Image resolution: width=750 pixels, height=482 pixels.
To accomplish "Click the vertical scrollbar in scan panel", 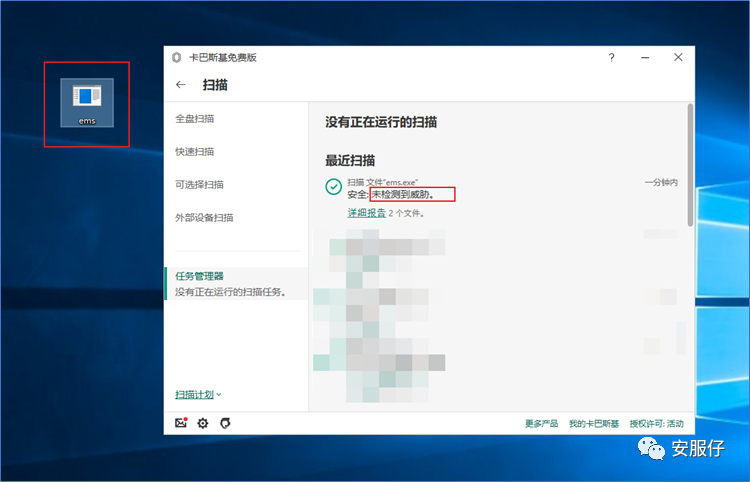I will [x=690, y=165].
